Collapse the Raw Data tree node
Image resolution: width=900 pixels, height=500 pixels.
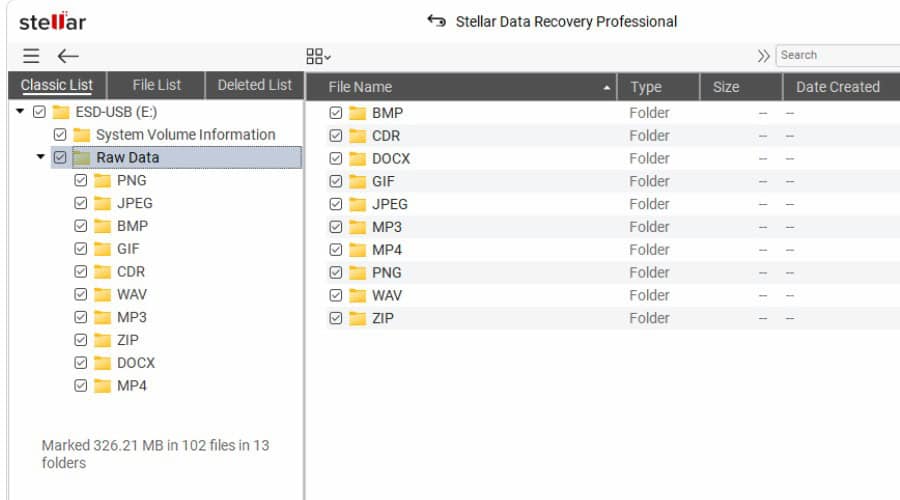pyautogui.click(x=40, y=156)
